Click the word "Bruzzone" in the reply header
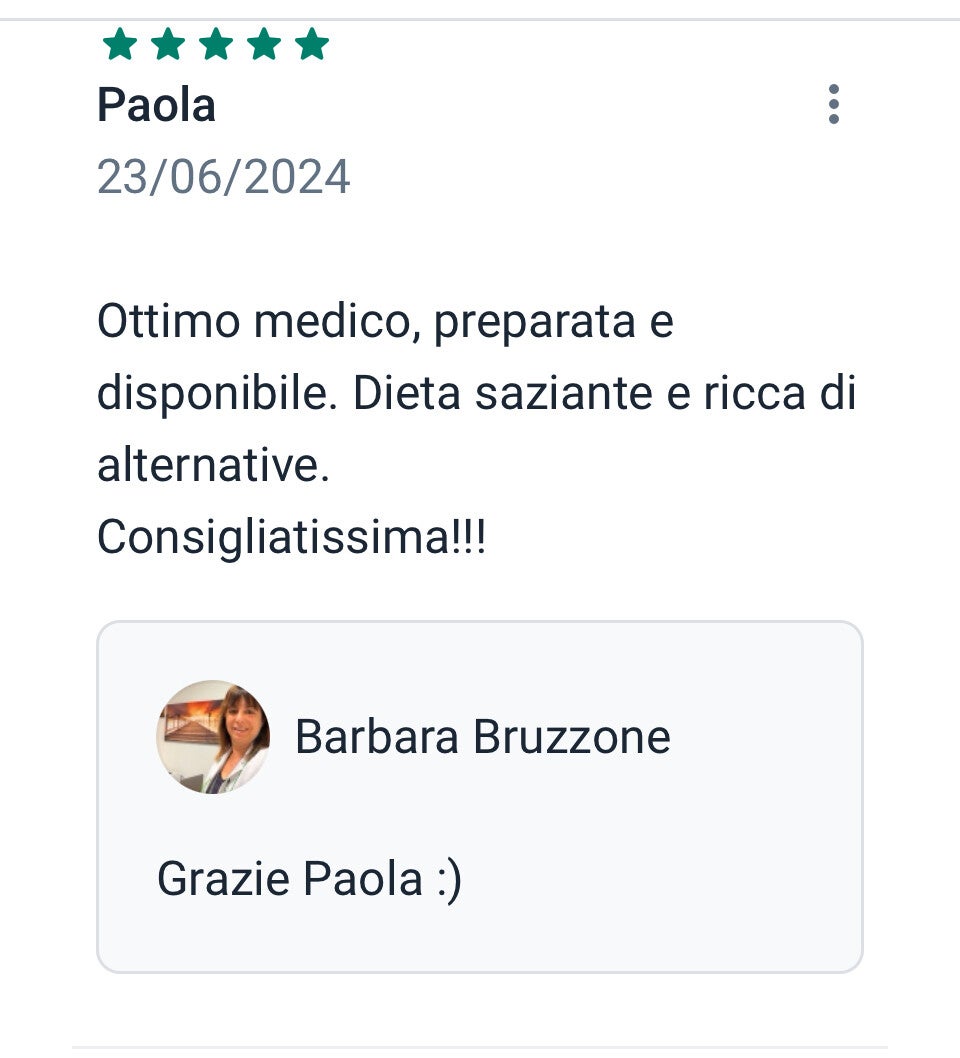The height and width of the screenshot is (1058, 960). [x=571, y=738]
